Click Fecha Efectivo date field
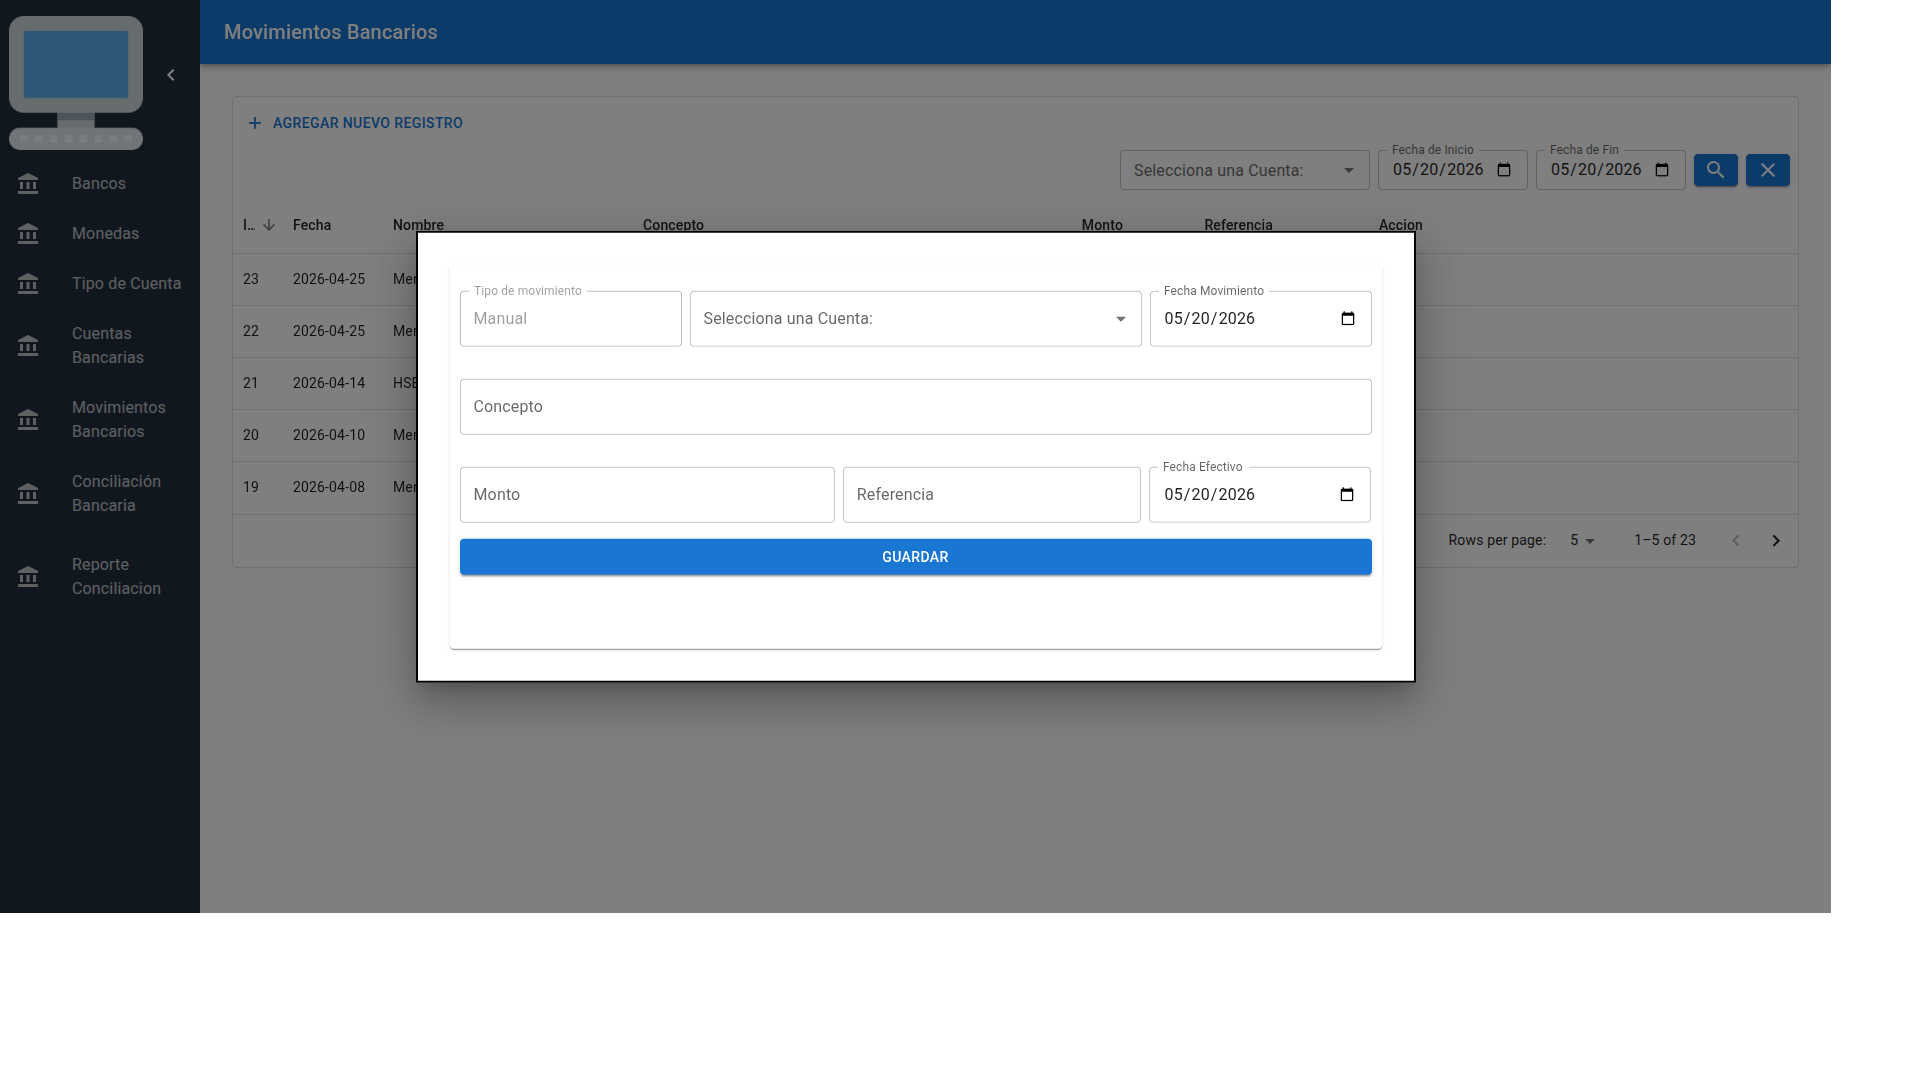Screen dimensions: 1920x1080 point(1259,495)
